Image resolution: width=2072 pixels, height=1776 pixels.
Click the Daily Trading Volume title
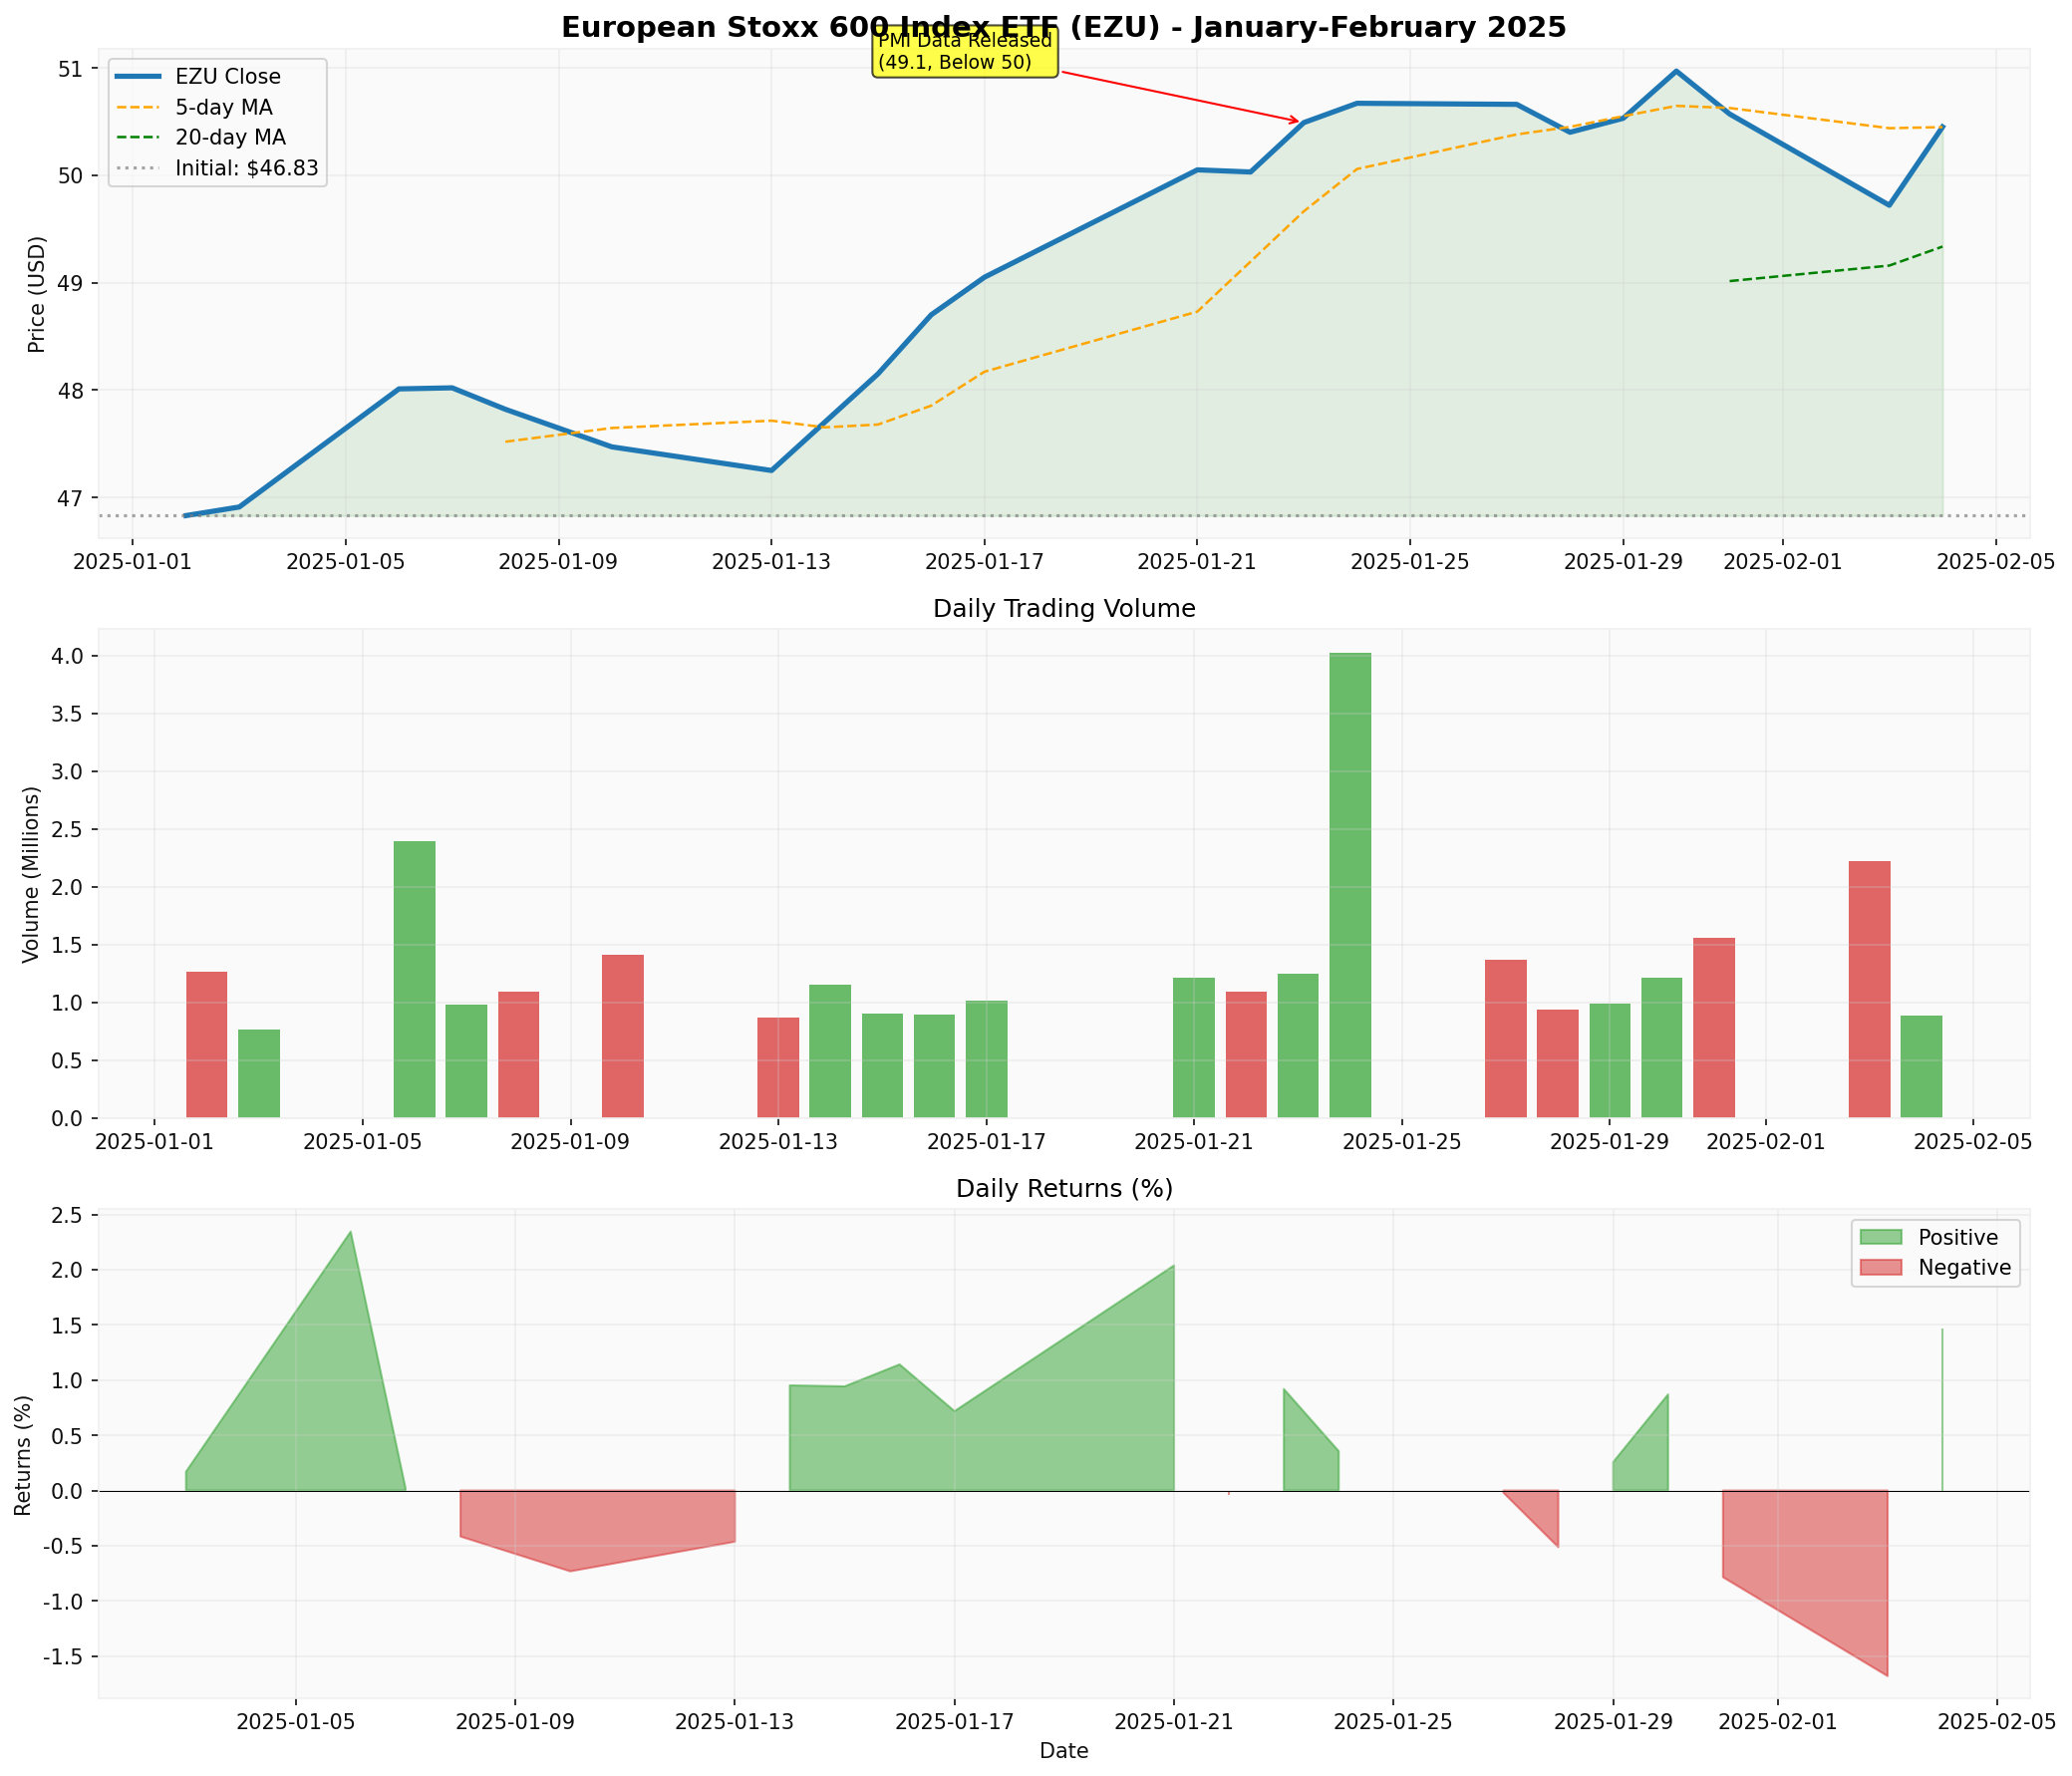[1063, 609]
